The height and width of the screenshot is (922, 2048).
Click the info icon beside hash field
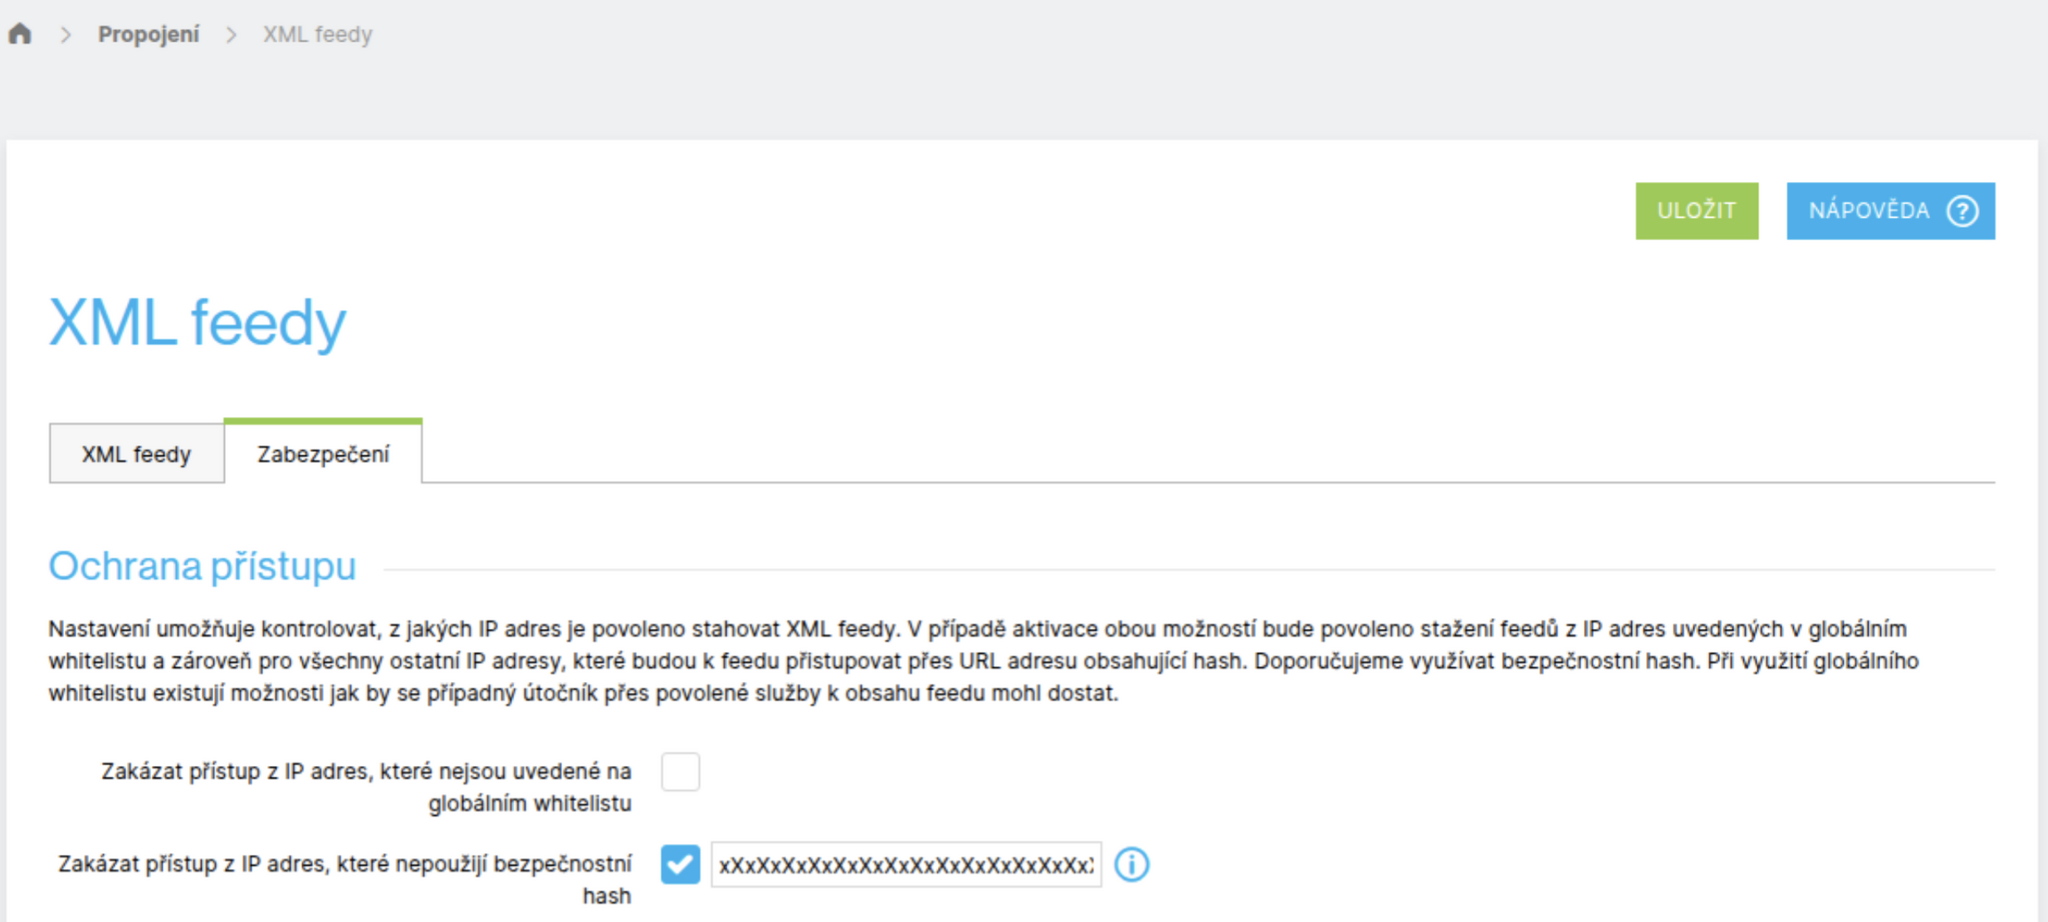tap(1132, 864)
